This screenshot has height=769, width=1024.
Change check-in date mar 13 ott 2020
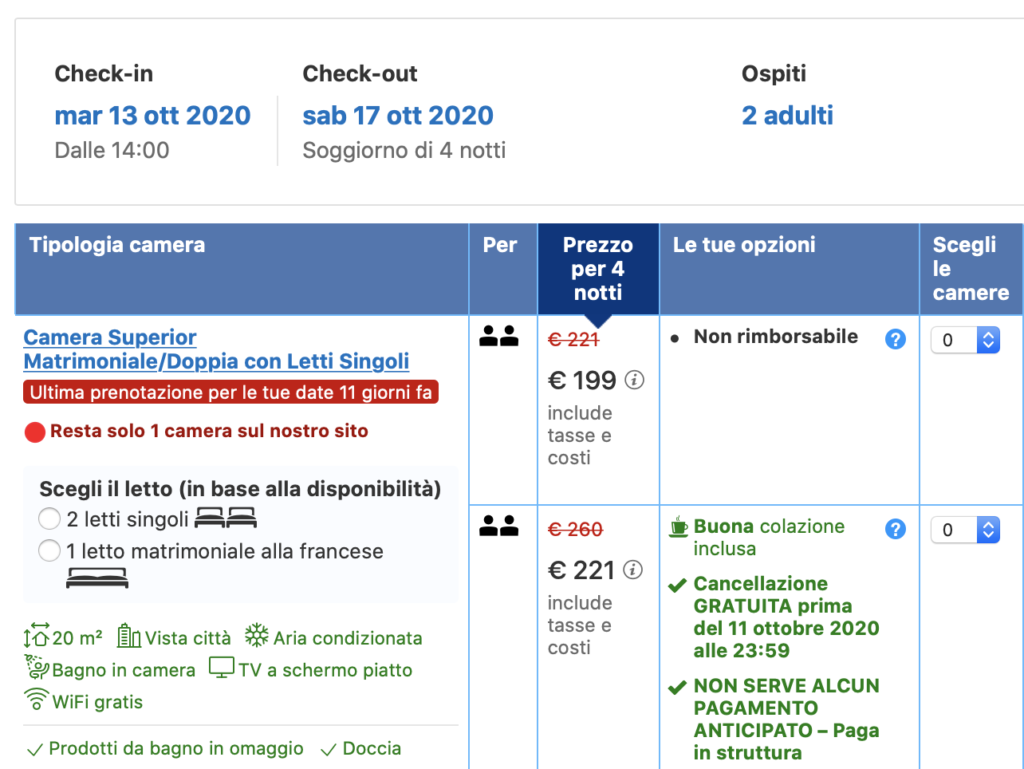pos(152,115)
